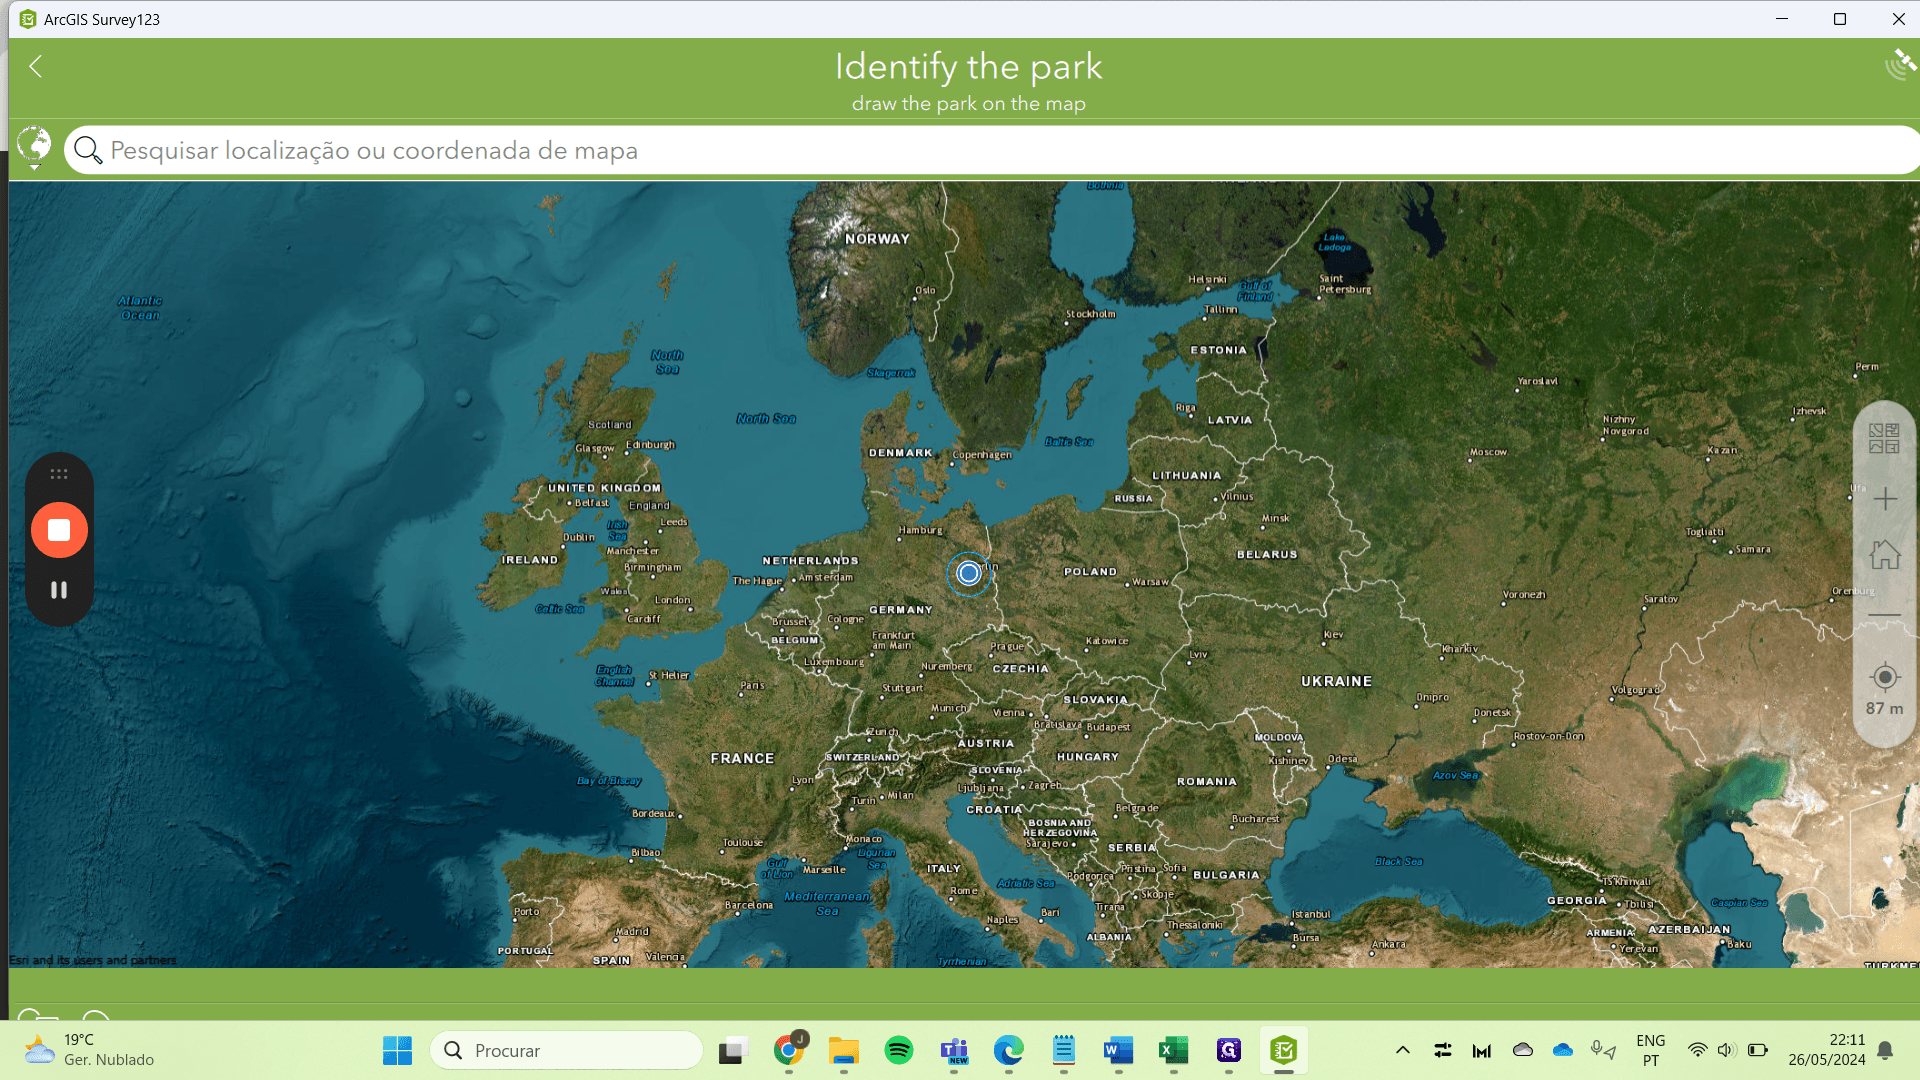
Task: Open Microsoft Word from taskbar
Action: point(1118,1050)
